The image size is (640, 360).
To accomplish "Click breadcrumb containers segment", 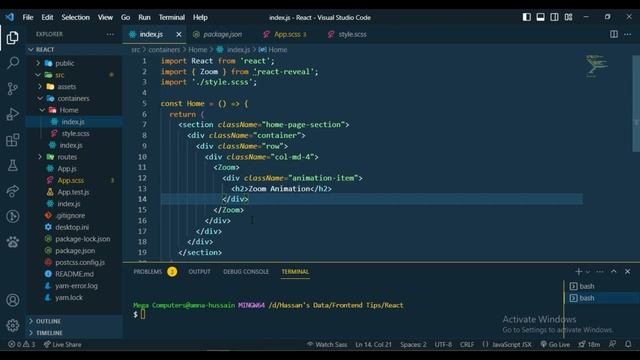I will pyautogui.click(x=164, y=50).
